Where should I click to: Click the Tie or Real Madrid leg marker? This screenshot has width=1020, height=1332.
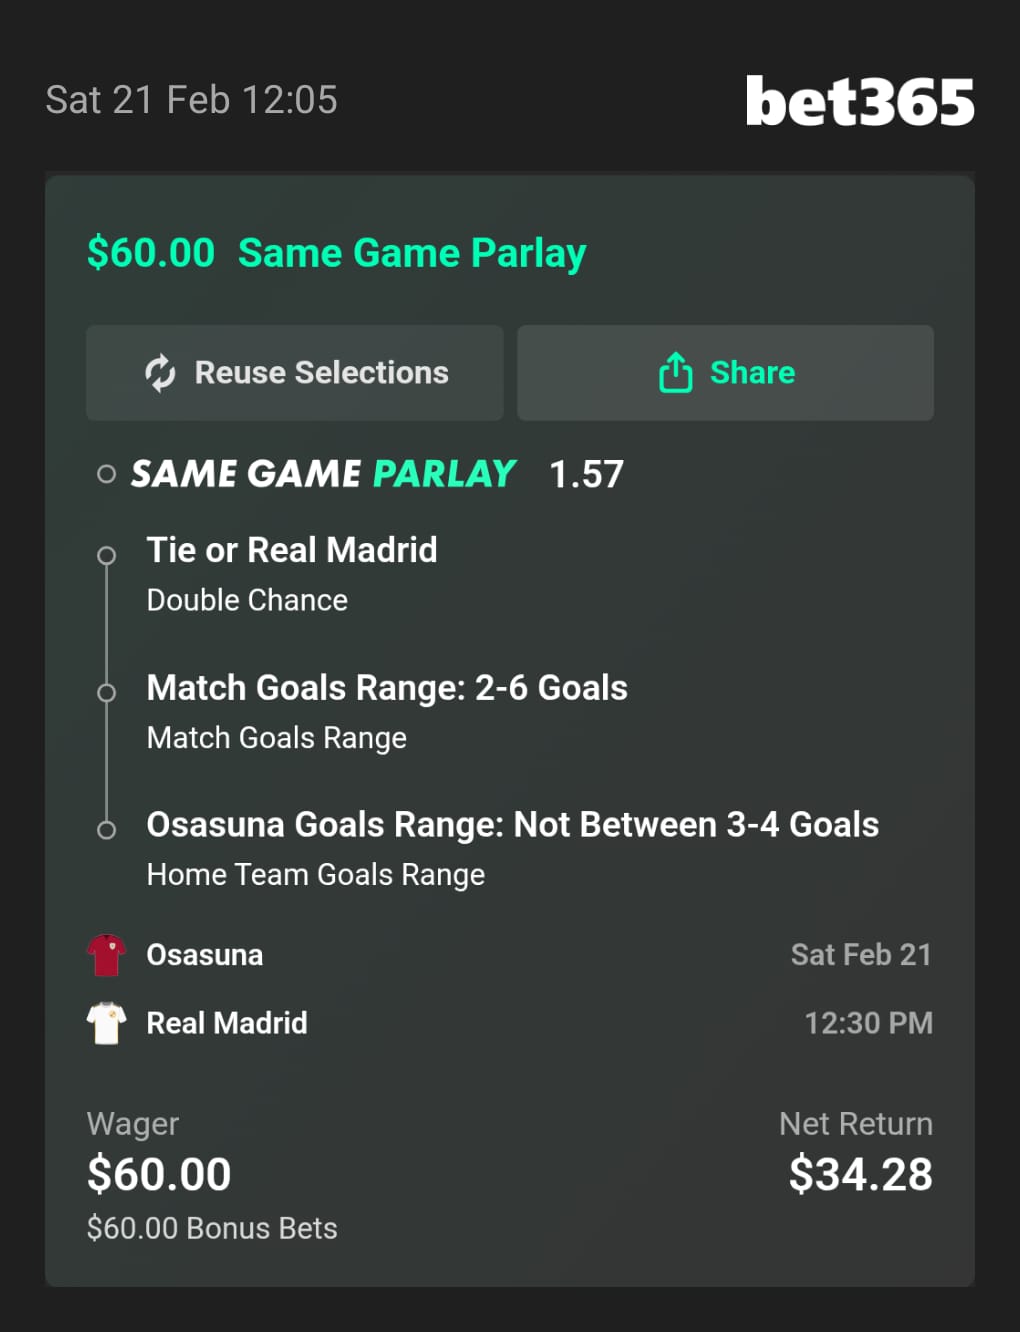[x=106, y=555]
